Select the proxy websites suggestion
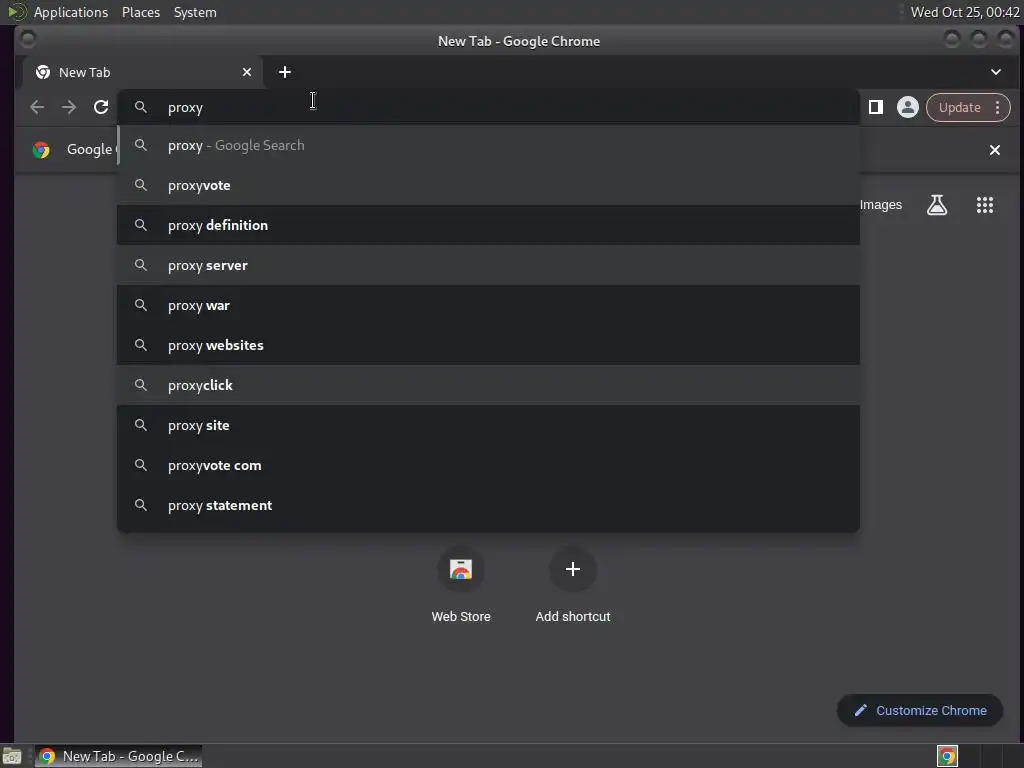The image size is (1024, 768). click(x=488, y=345)
